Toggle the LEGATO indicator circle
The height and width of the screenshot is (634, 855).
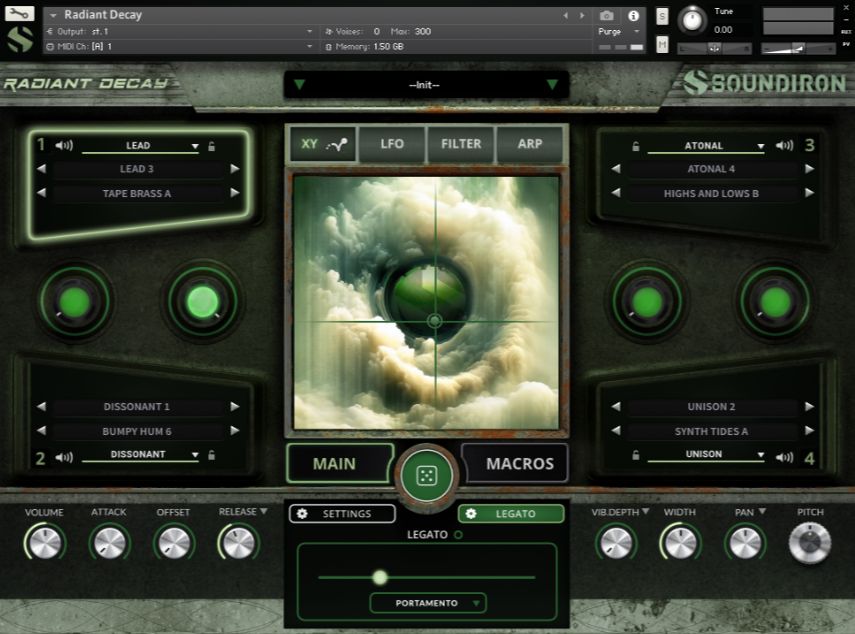(460, 534)
